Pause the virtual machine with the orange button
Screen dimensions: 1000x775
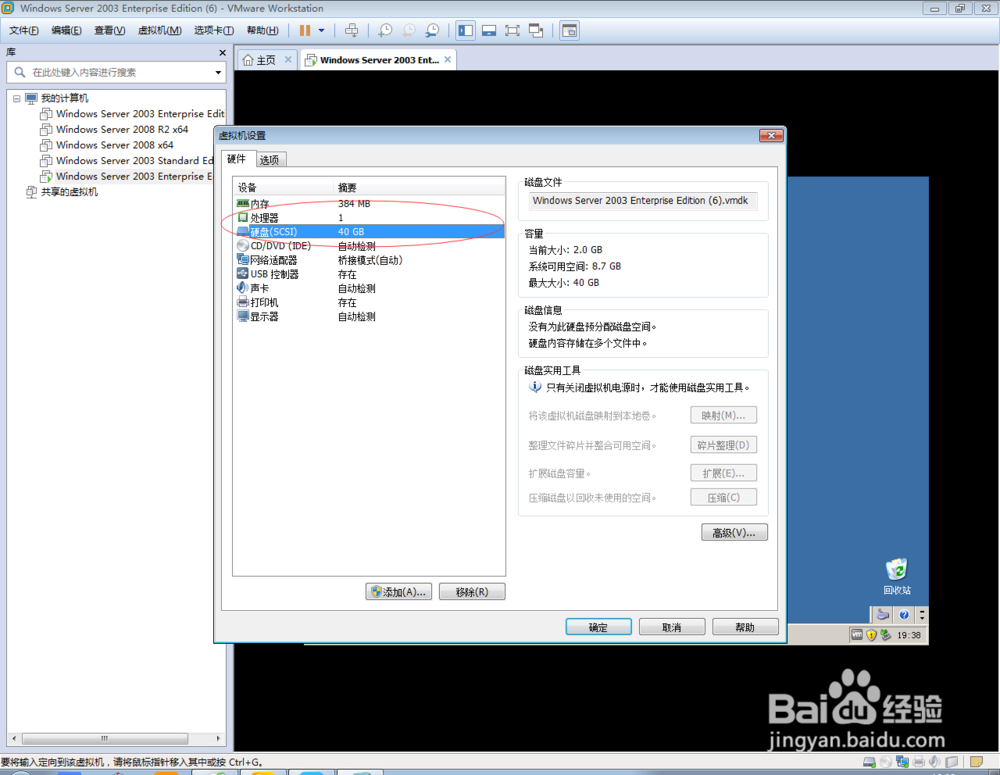click(305, 31)
